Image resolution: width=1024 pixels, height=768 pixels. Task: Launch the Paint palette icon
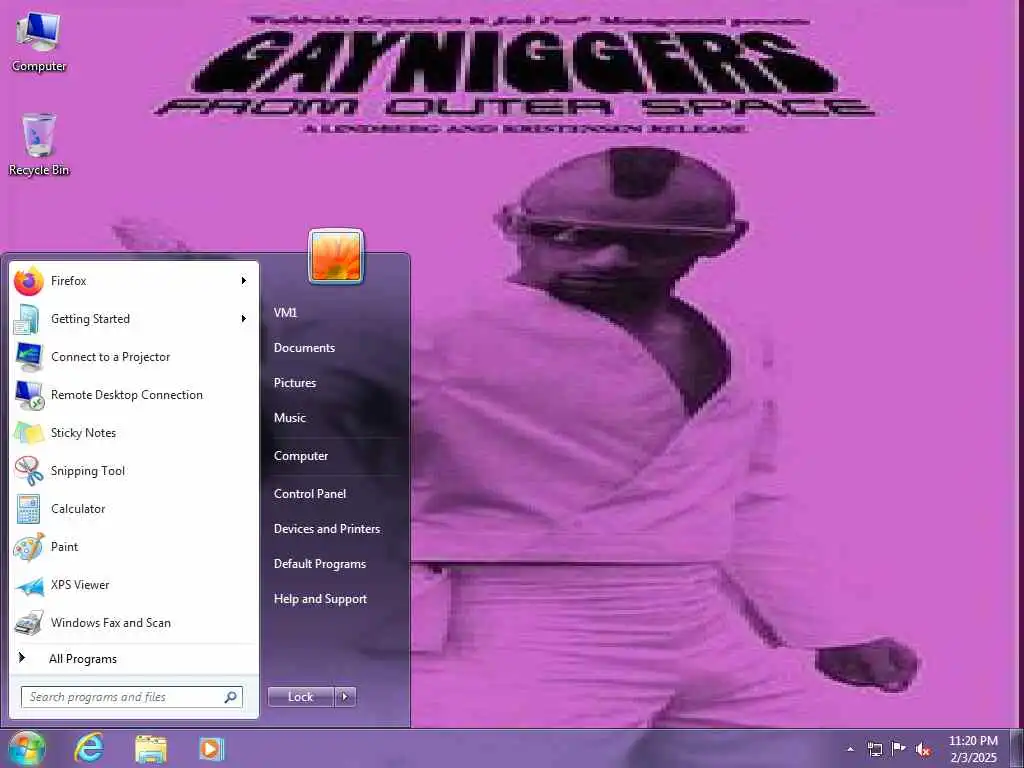[28, 547]
